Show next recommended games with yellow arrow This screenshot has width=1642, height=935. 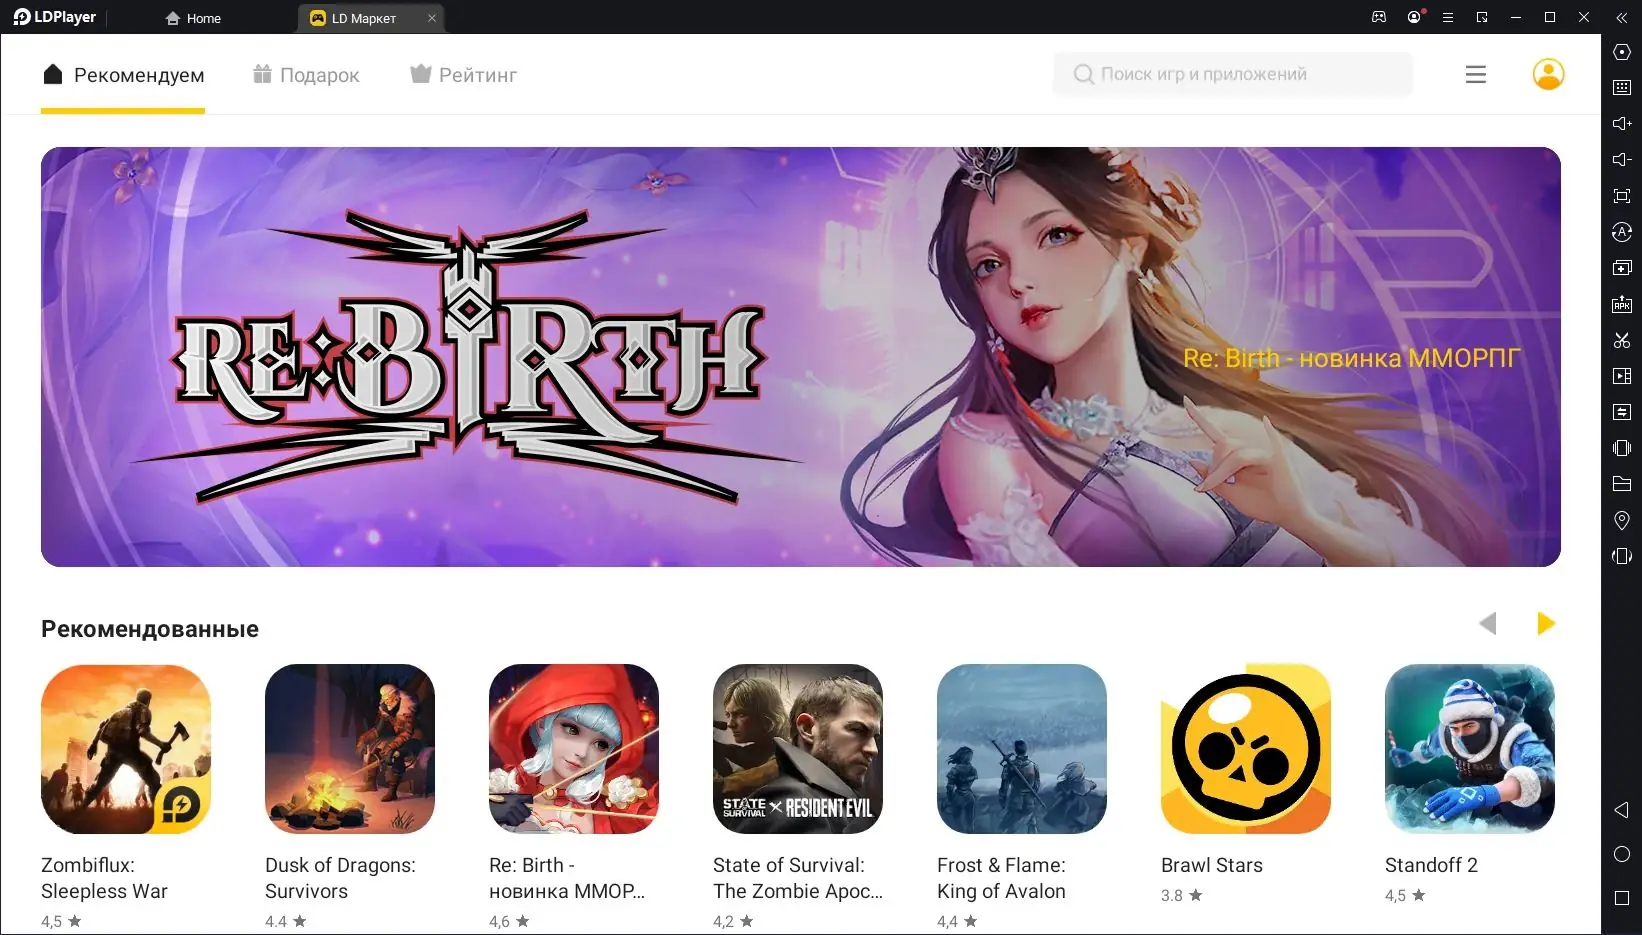(x=1546, y=624)
